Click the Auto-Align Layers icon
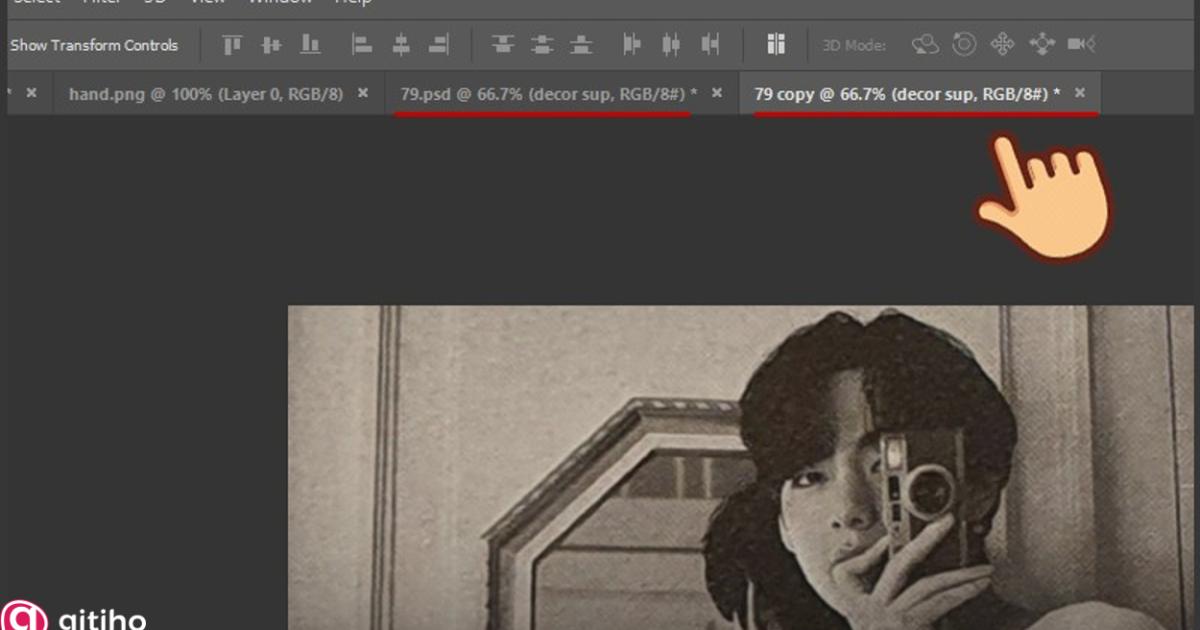Image resolution: width=1200 pixels, height=630 pixels. [776, 45]
